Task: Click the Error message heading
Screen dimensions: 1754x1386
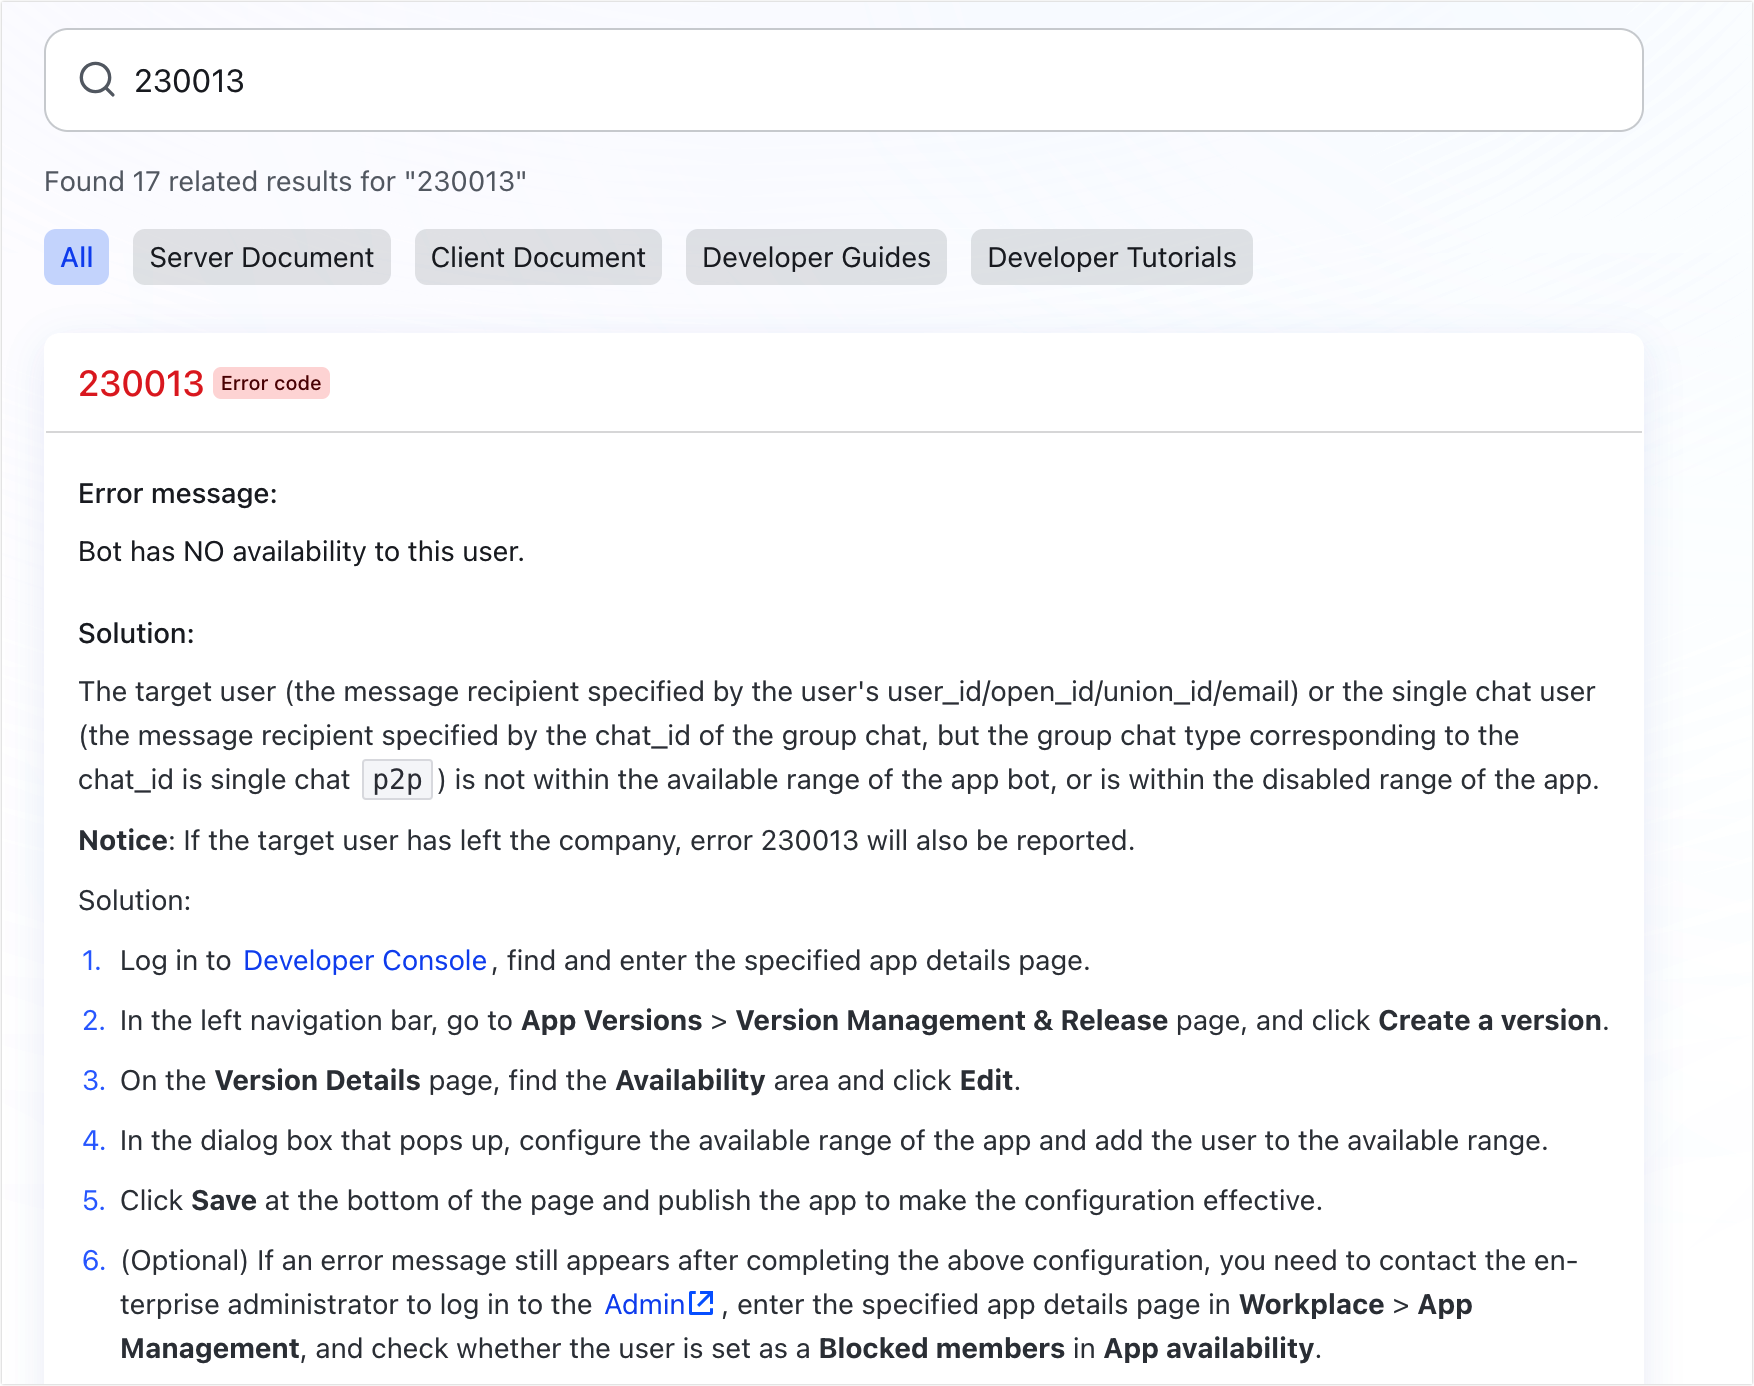Action: click(x=178, y=494)
